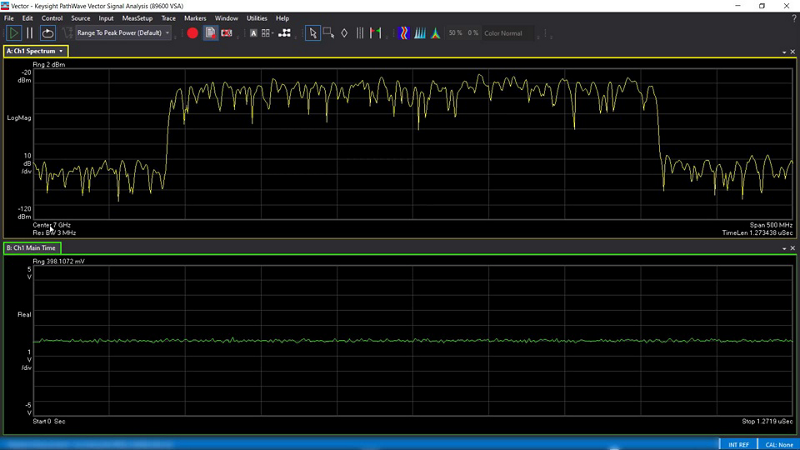
Task: Toggle the band power vertical bars marker tool
Action: 360,33
